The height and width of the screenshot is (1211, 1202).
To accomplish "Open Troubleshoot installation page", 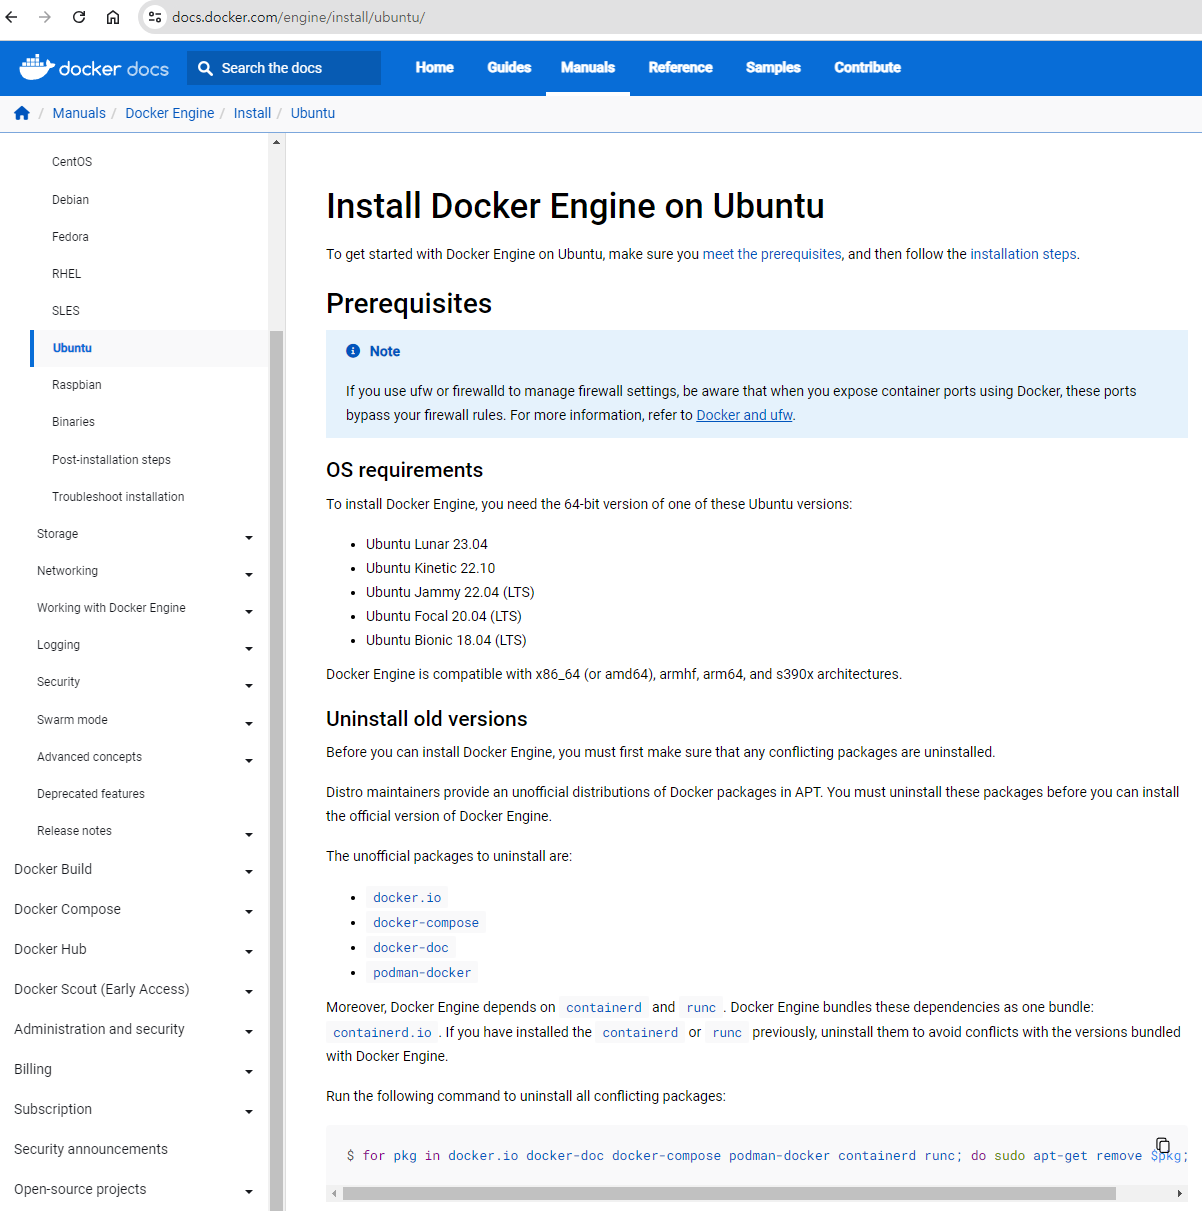I will click(x=118, y=497).
